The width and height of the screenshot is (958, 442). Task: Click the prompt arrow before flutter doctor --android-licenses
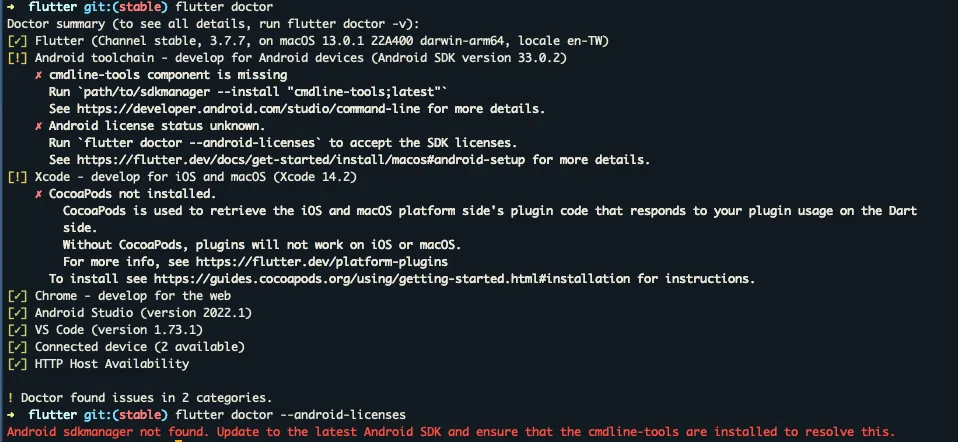point(10,414)
